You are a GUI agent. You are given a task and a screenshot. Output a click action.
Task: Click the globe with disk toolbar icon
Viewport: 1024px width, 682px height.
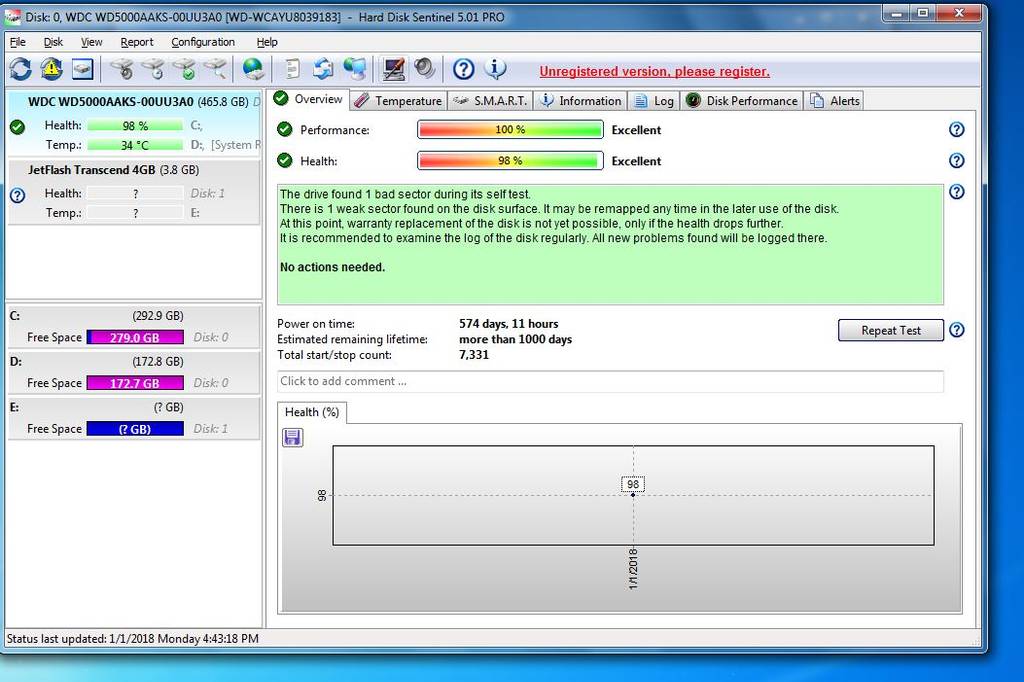[x=254, y=69]
